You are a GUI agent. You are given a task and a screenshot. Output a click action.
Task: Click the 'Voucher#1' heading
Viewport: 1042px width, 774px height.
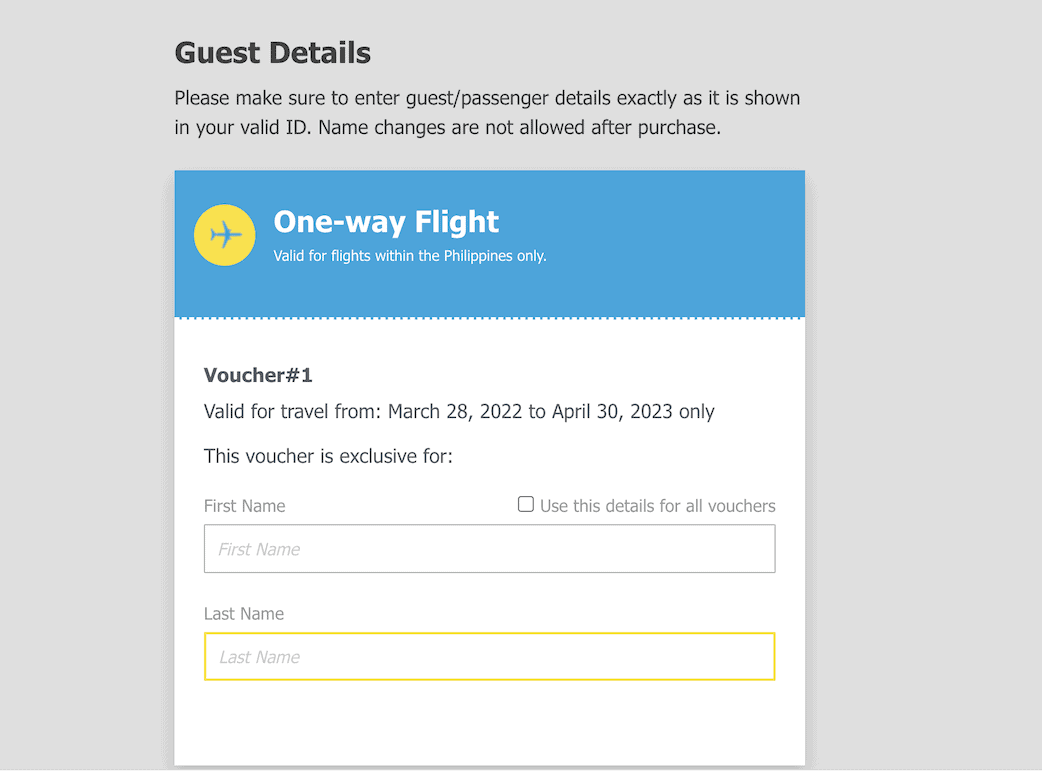[x=258, y=376]
